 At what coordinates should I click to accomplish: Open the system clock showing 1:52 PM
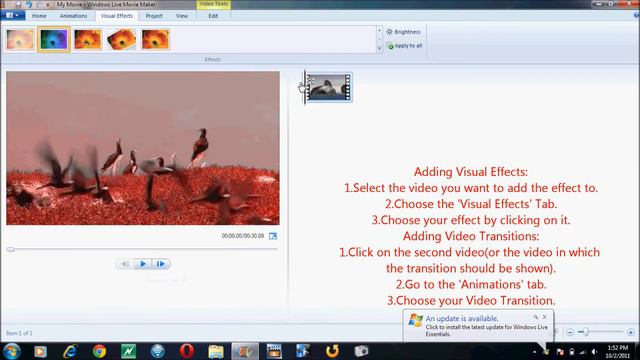(x=618, y=351)
